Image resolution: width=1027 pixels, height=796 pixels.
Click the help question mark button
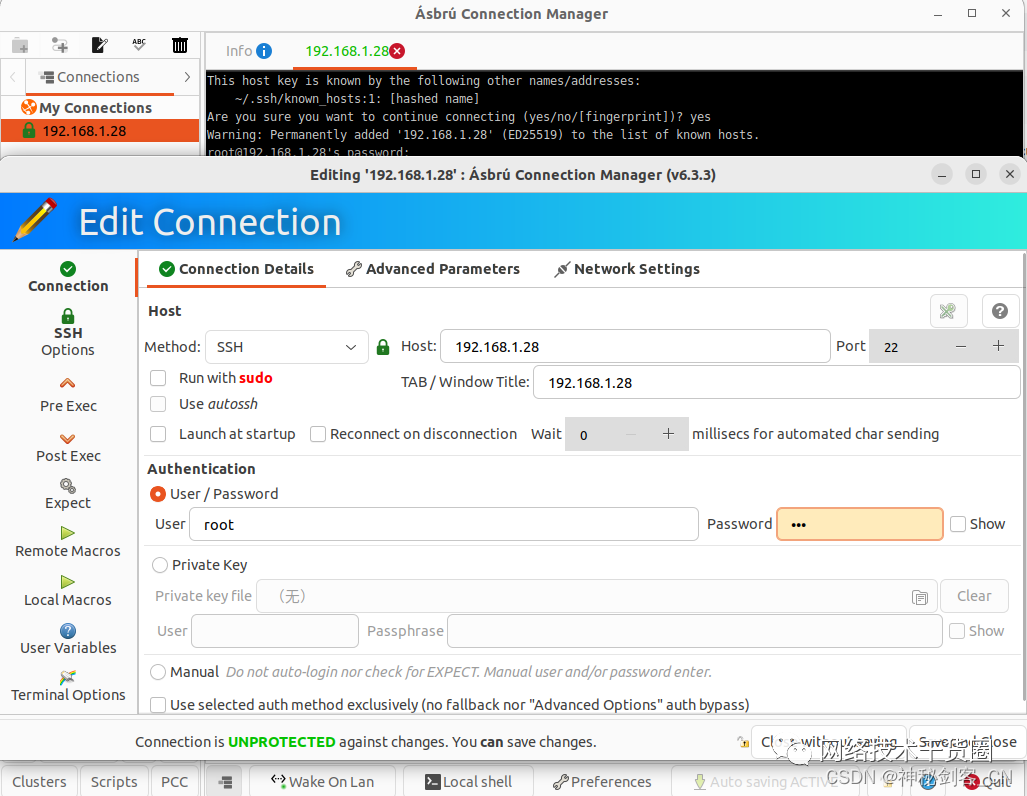pyautogui.click(x=999, y=311)
